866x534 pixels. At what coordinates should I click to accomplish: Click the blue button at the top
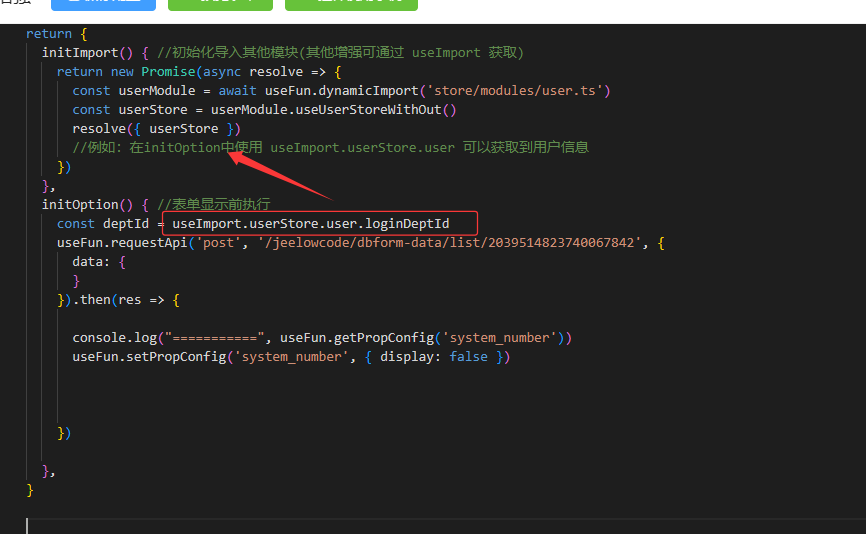coord(103,4)
